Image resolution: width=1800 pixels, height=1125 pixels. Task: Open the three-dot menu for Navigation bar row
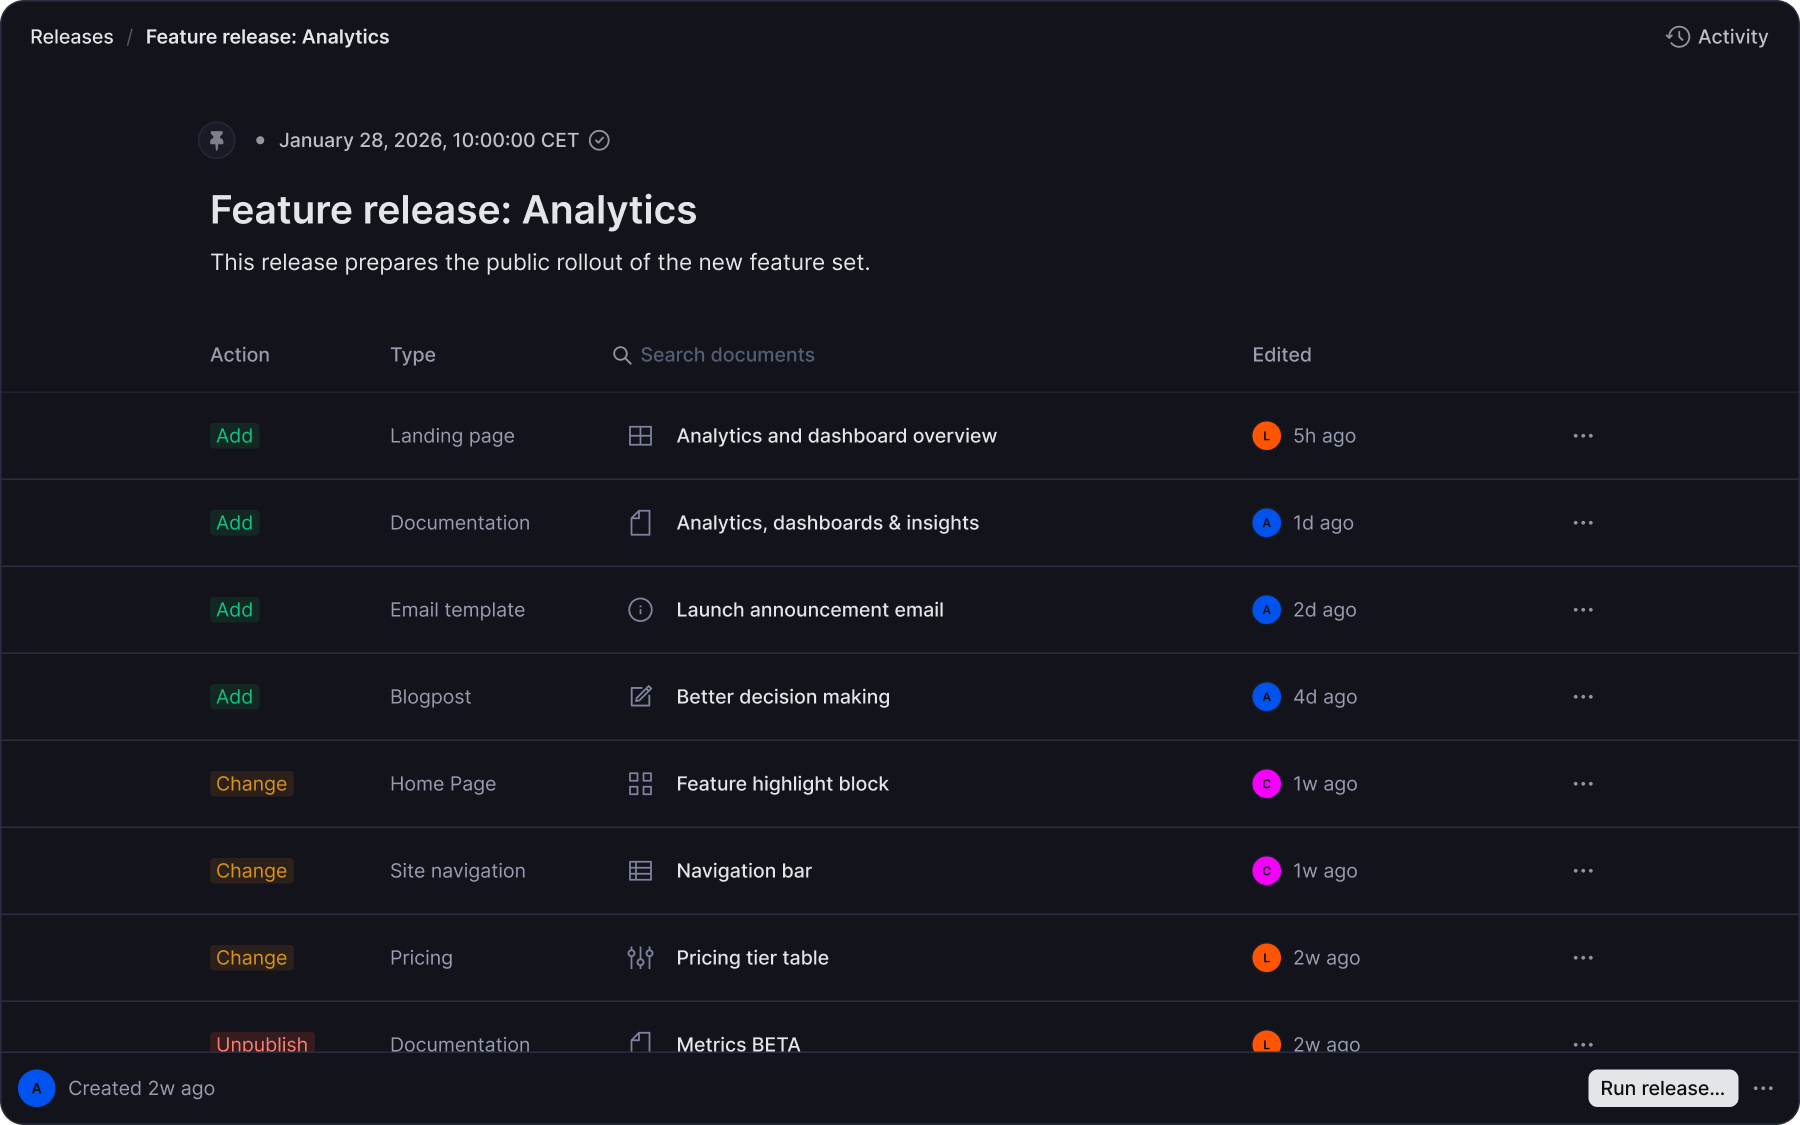1583,871
